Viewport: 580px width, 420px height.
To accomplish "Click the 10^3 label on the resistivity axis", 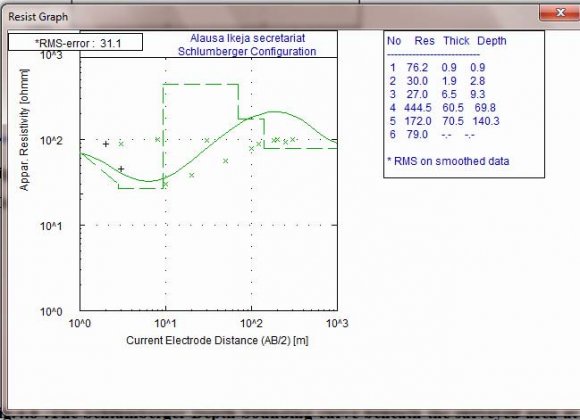I will (x=51, y=55).
